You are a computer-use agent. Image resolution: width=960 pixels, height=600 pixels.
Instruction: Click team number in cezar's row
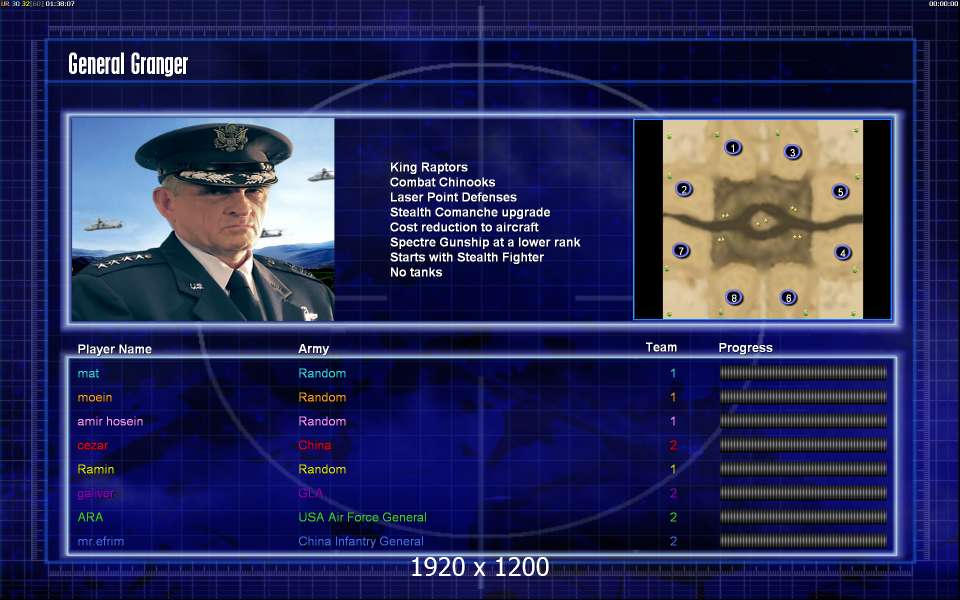point(673,445)
